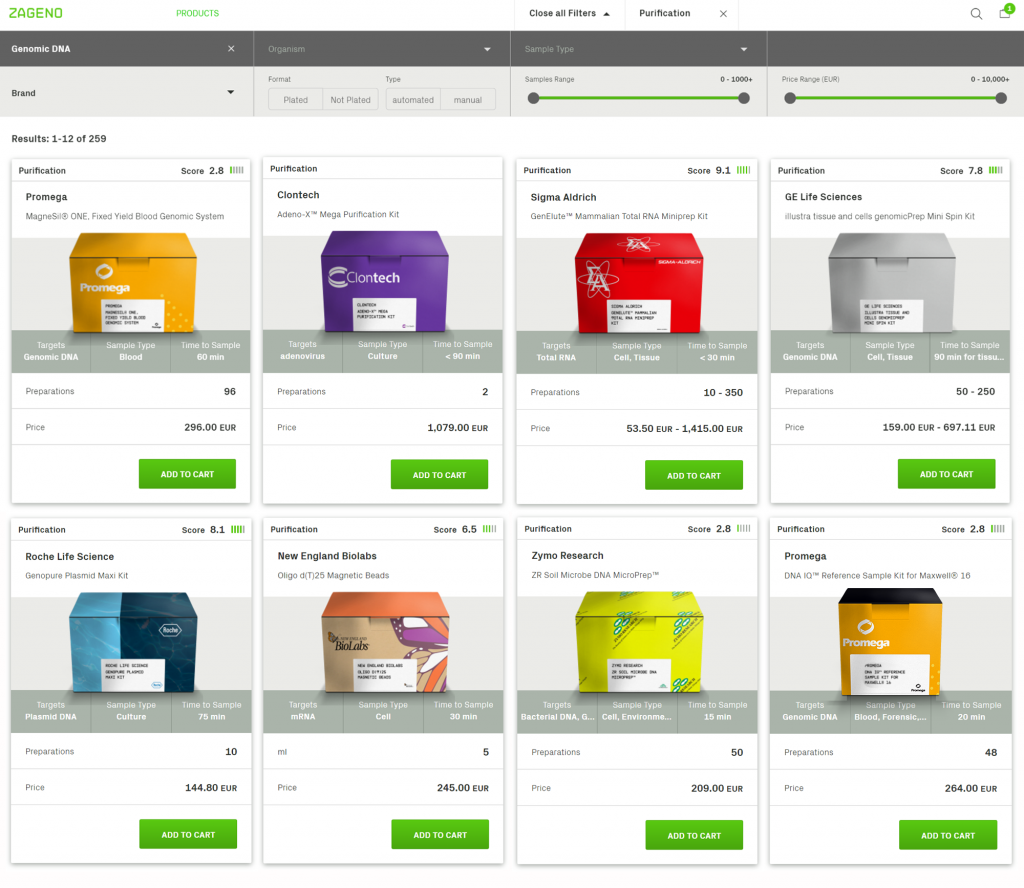Open the orange Promega MagneSil box image
Image resolution: width=1024 pixels, height=888 pixels.
click(x=133, y=283)
